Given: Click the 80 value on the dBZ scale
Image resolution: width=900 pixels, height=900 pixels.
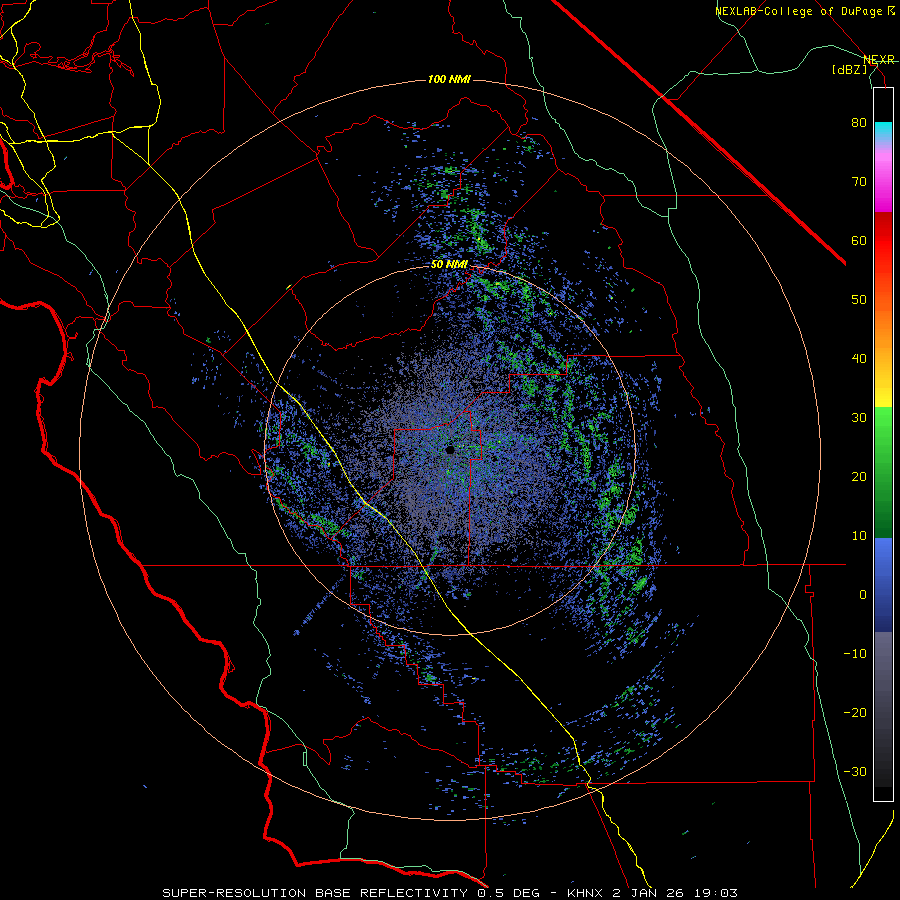Looking at the screenshot, I should click(859, 122).
